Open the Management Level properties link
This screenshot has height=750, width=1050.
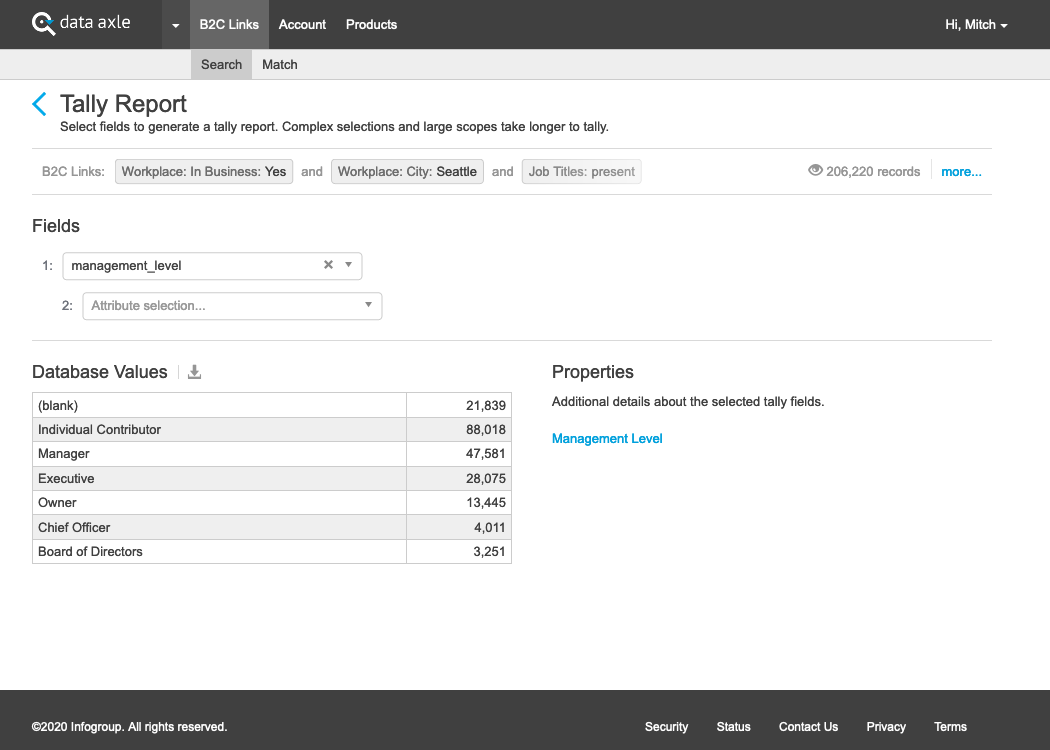tap(607, 438)
